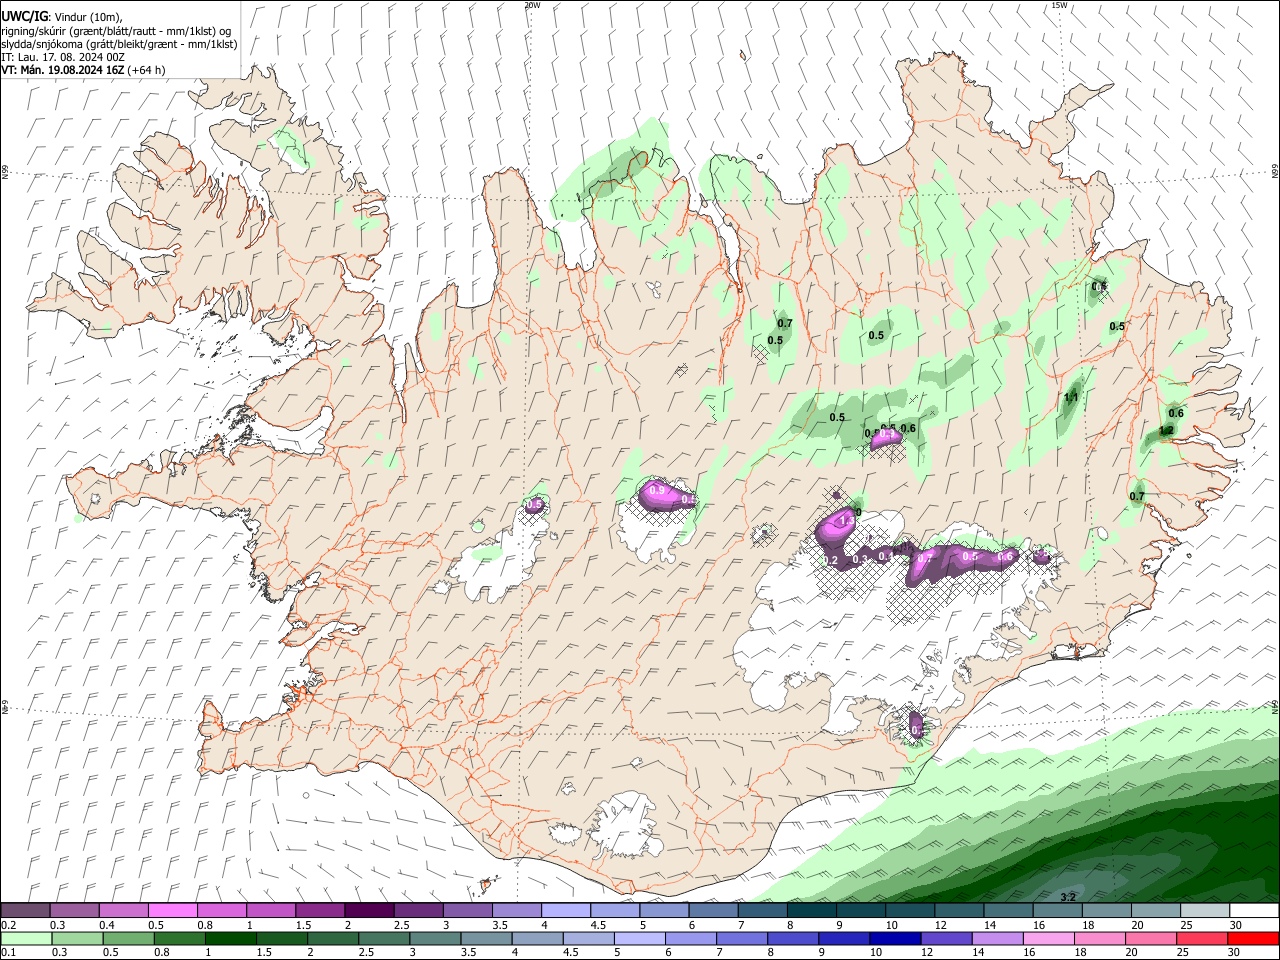
Task: Click the 15W longitude label
Action: pyautogui.click(x=1059, y=5)
